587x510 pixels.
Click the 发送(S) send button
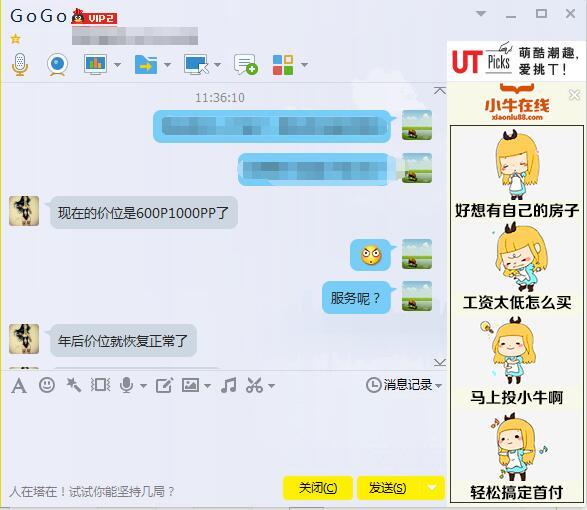(387, 488)
